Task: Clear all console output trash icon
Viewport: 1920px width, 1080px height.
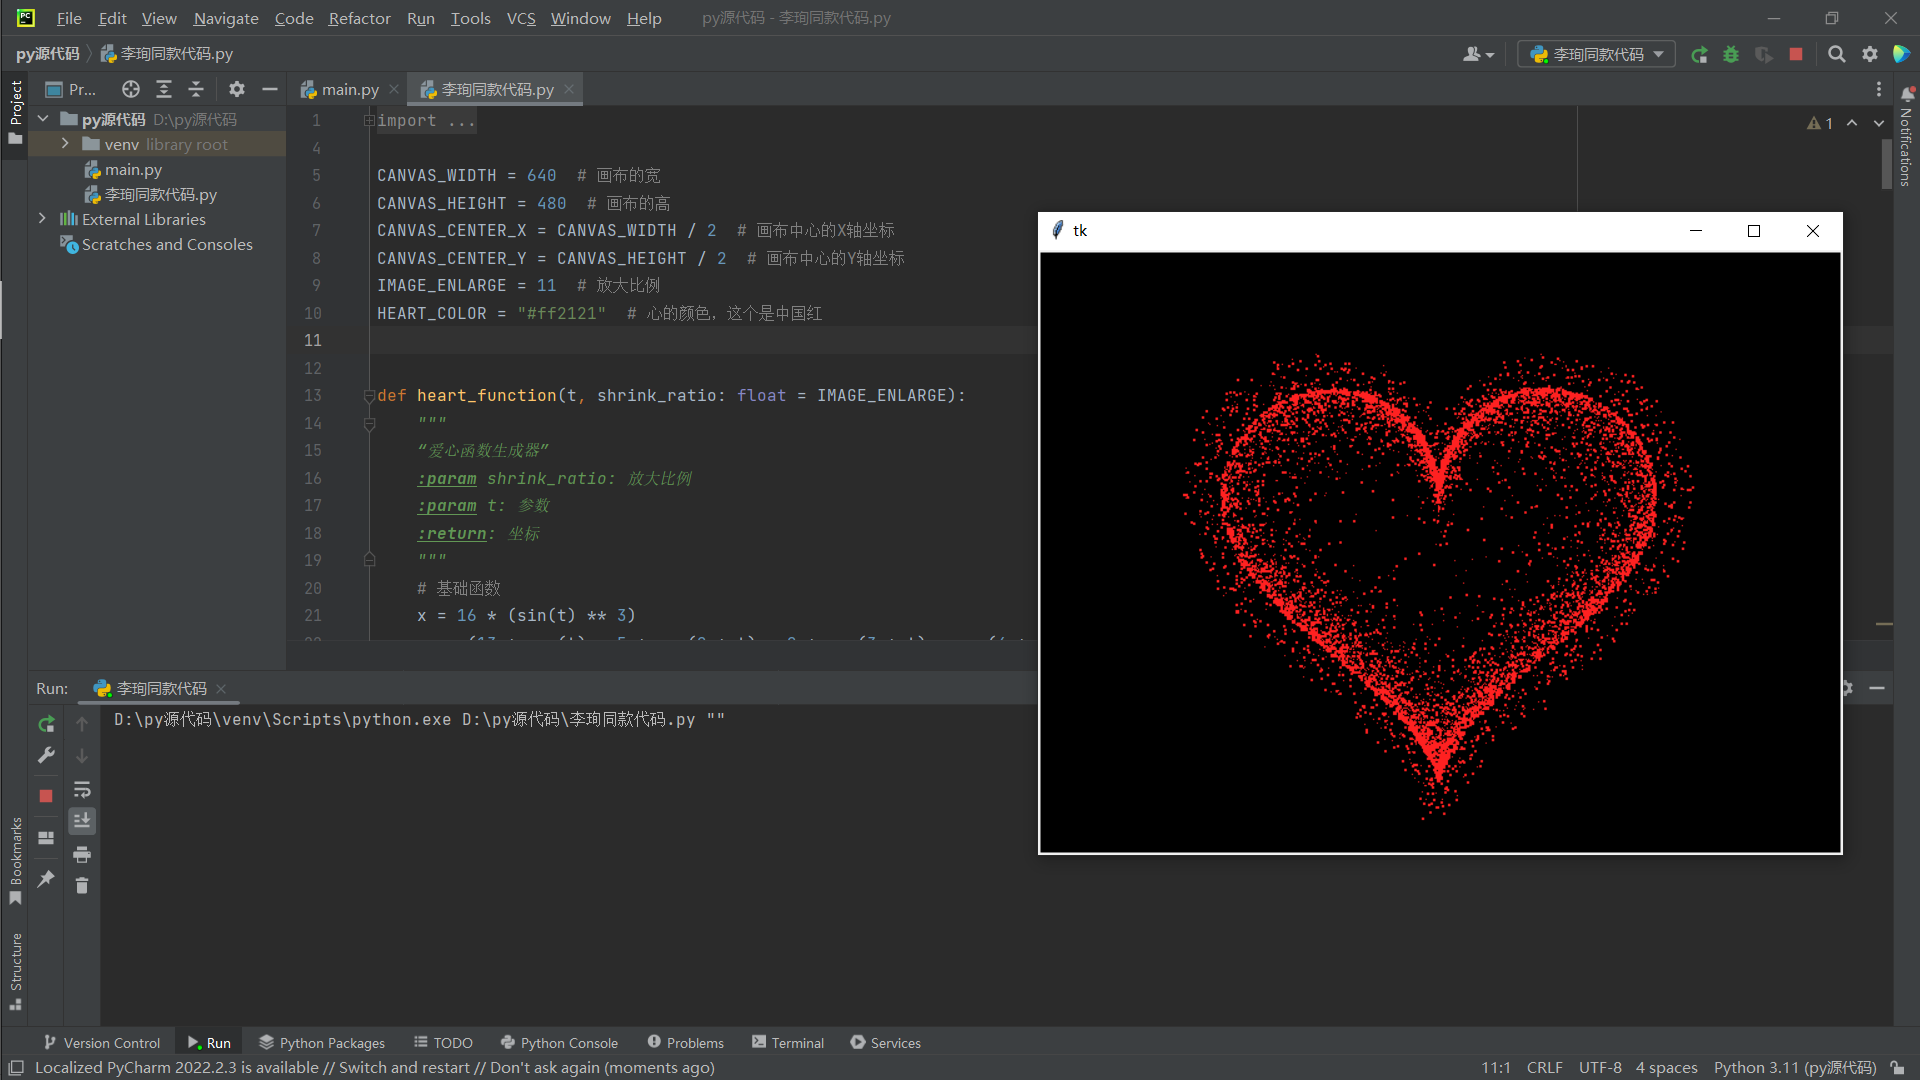Action: (x=82, y=886)
